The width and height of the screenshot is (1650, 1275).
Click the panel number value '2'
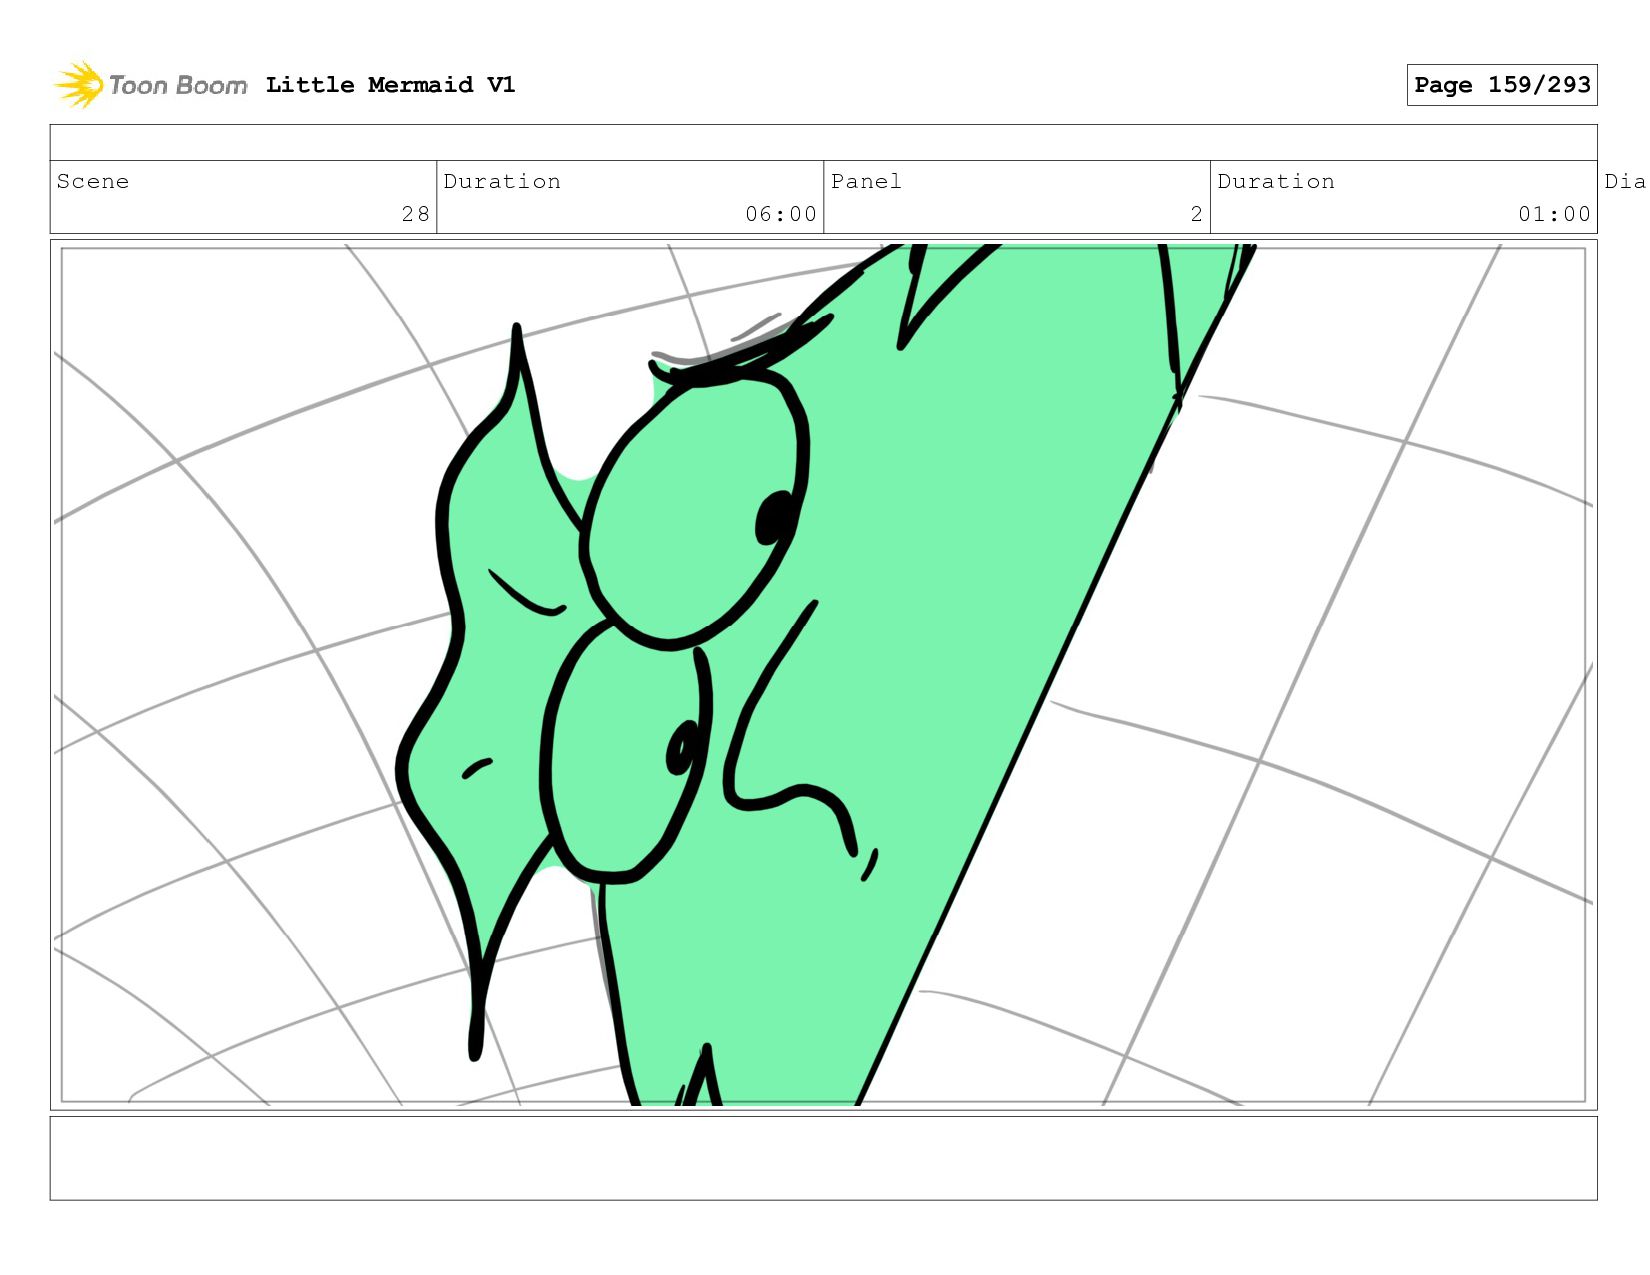tap(1196, 214)
